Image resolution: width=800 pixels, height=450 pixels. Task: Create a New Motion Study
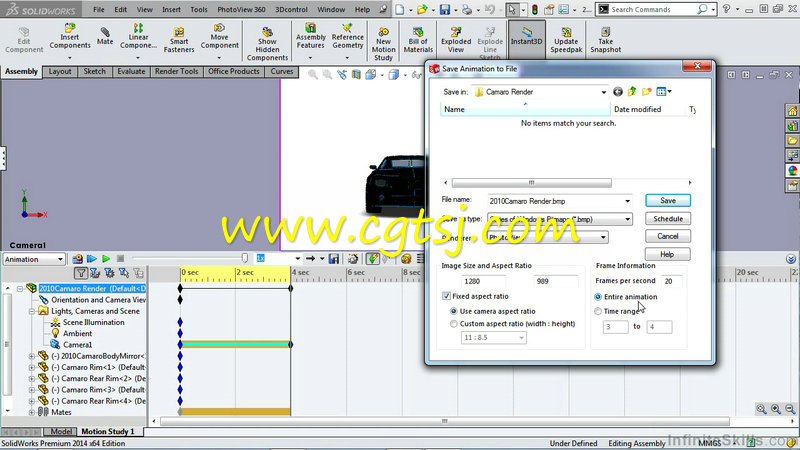point(383,44)
